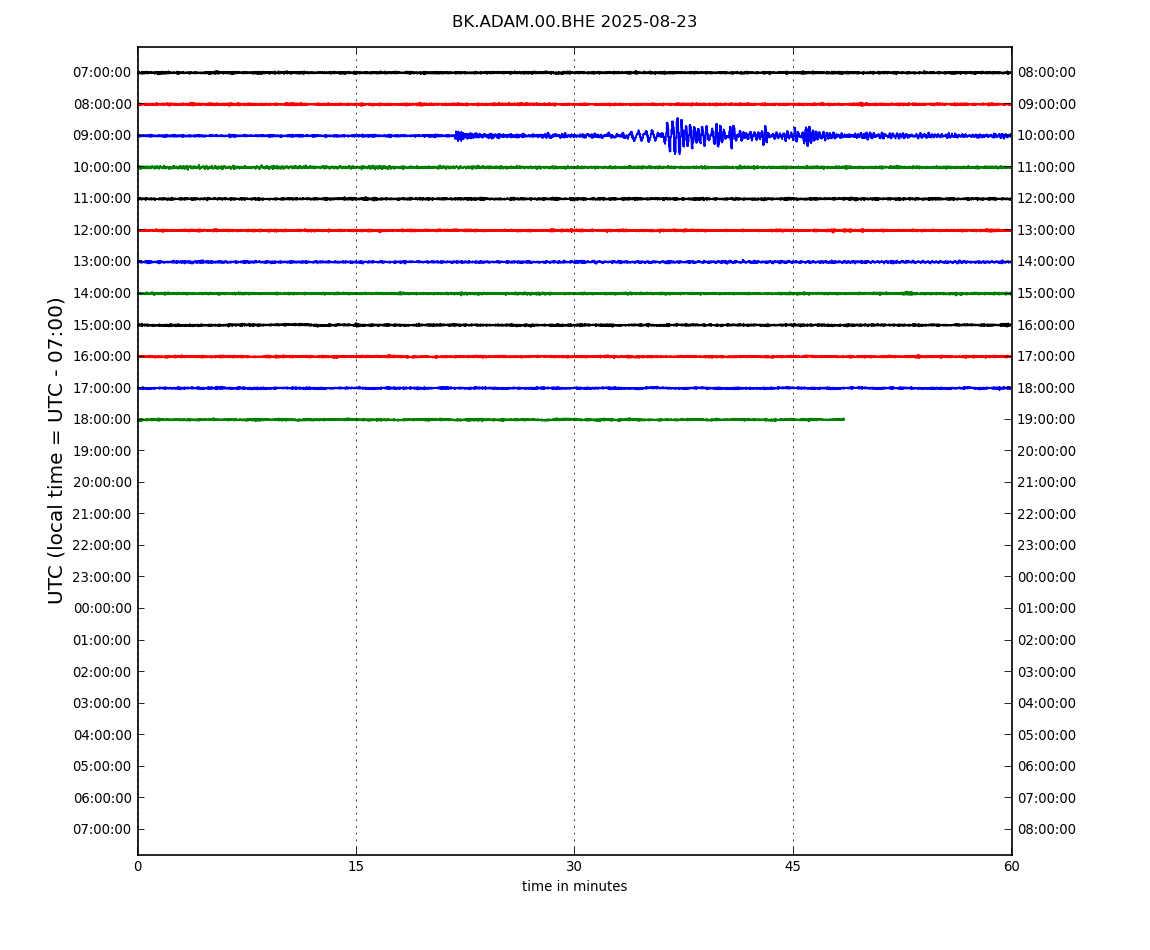Click the left axis label 19:00:00
Viewport: 1150px width, 950px height.
pyautogui.click(x=102, y=451)
